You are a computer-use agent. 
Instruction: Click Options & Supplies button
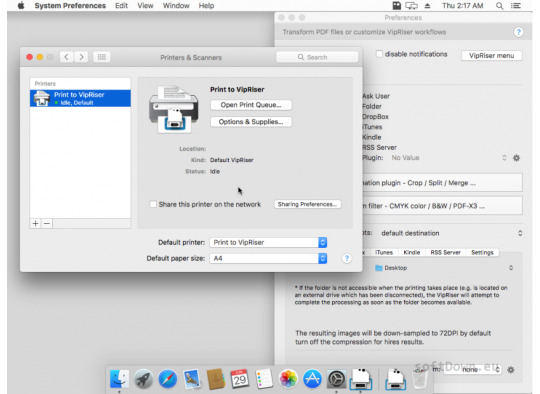click(x=251, y=122)
